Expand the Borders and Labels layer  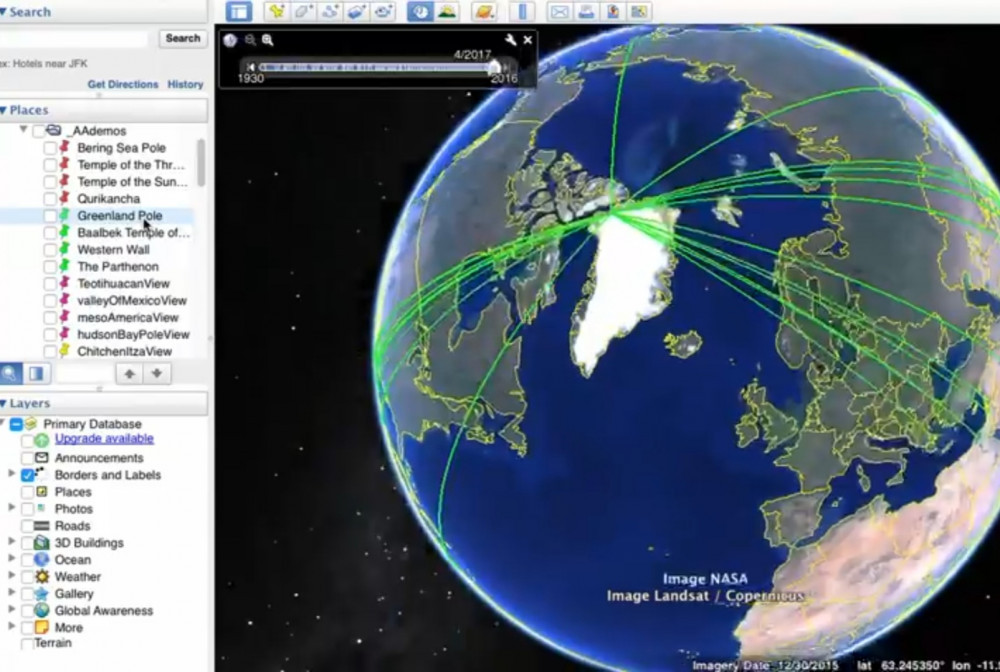coord(11,474)
